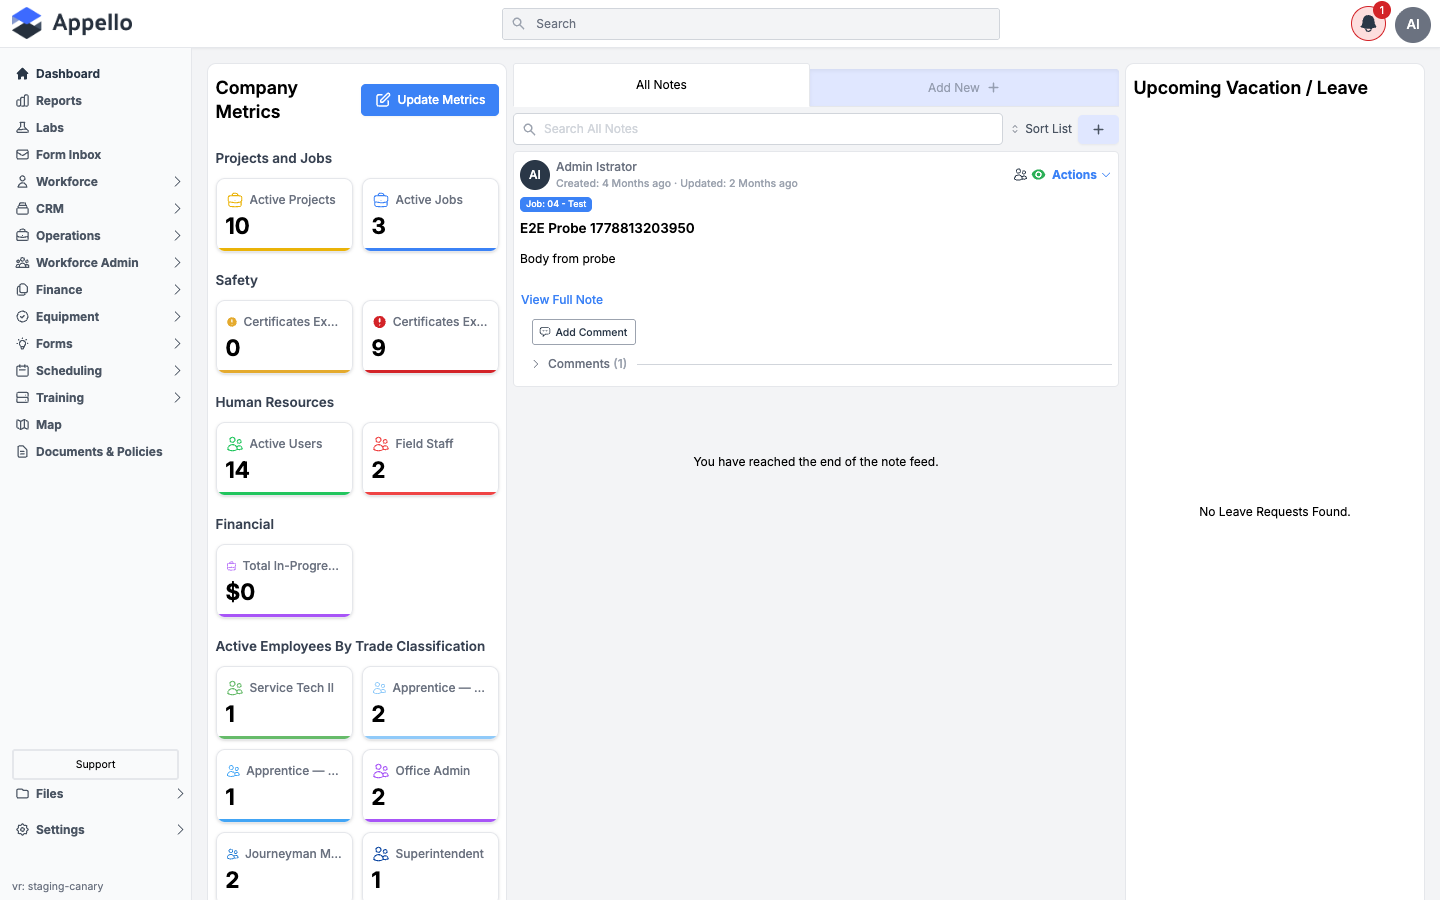This screenshot has width=1440, height=900.
Task: Click the note's shared users icon
Action: 1020,175
